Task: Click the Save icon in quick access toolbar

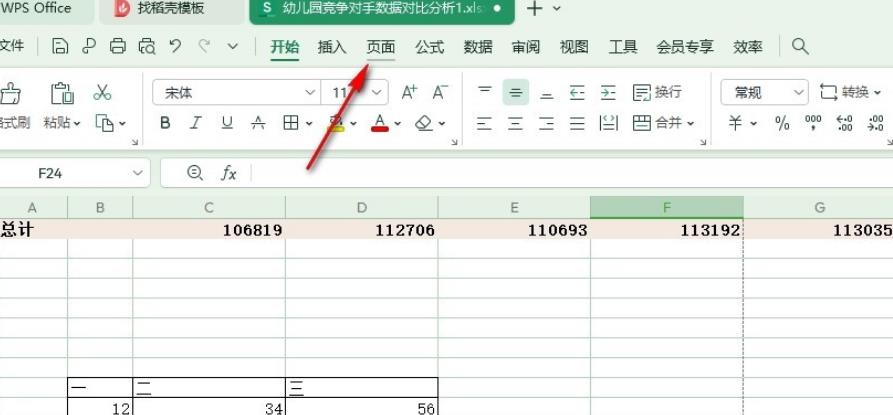Action: coord(60,46)
